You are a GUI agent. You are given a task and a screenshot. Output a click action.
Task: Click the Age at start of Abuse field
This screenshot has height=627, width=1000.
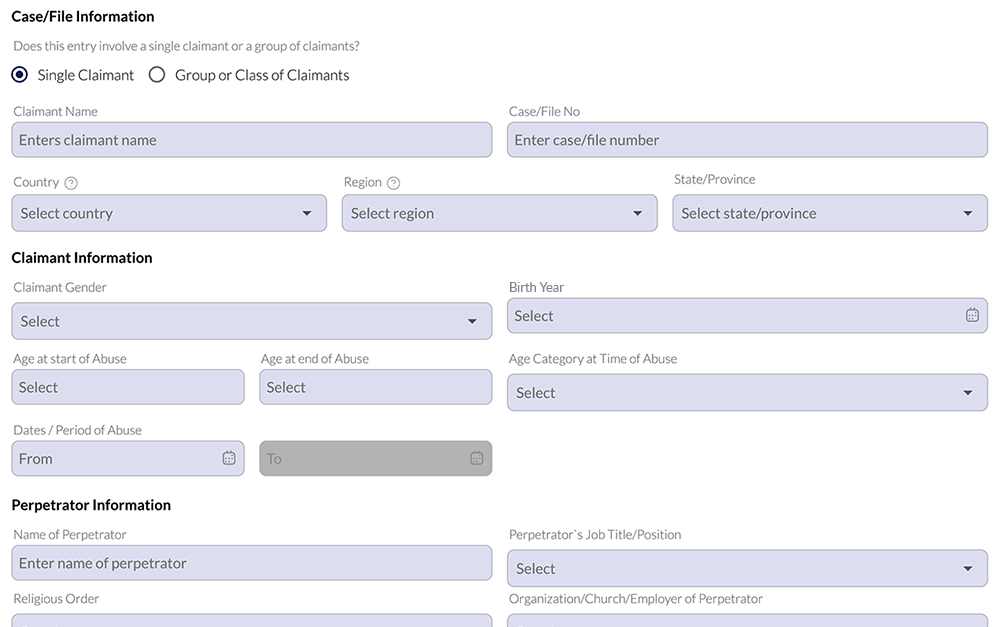coord(128,387)
